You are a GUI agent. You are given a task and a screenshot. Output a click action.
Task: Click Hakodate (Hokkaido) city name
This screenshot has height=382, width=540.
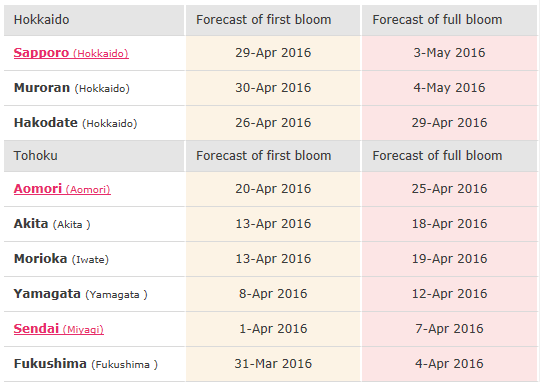(x=75, y=123)
